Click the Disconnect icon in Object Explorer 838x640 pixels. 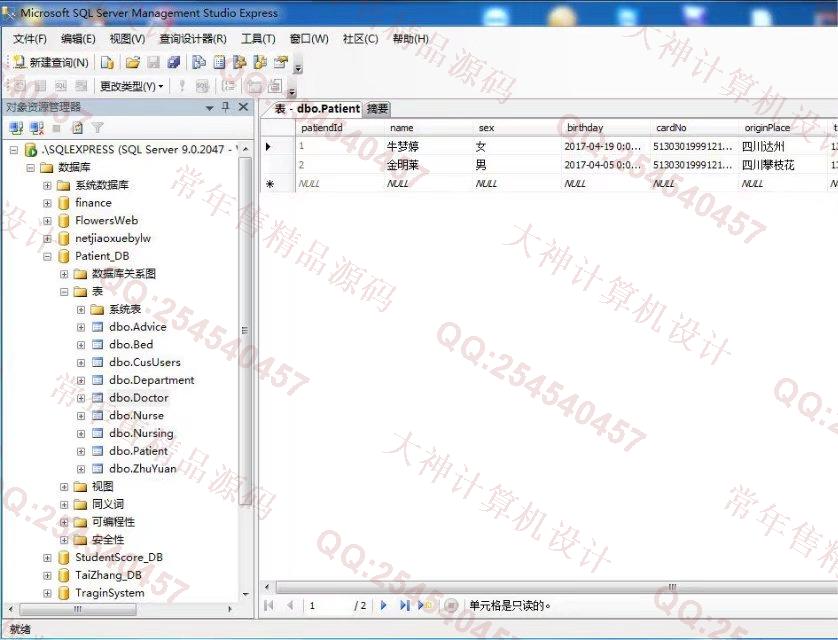click(37, 128)
